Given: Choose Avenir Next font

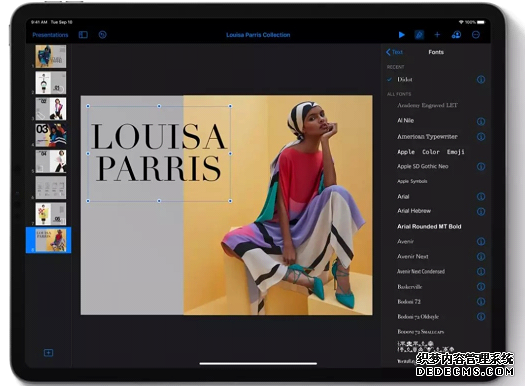Looking at the screenshot, I should click(x=412, y=256).
